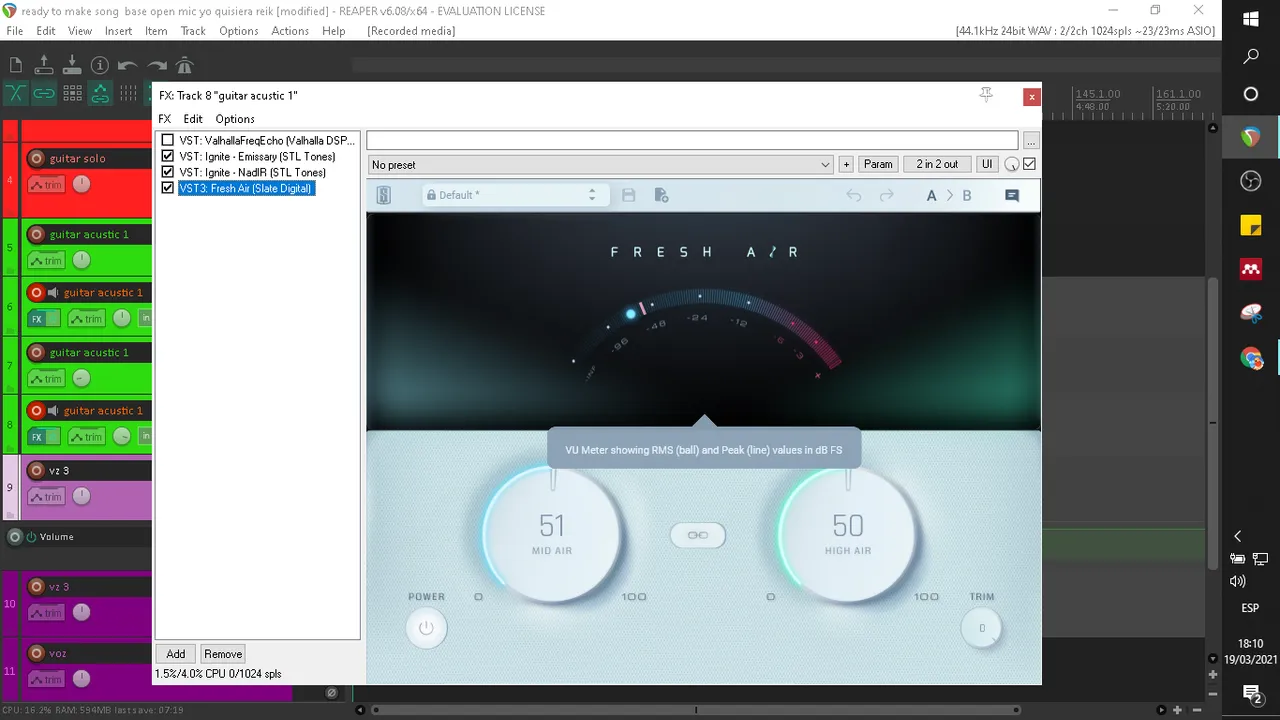Click the Fresh Air plugin redo arrow

[886, 195]
